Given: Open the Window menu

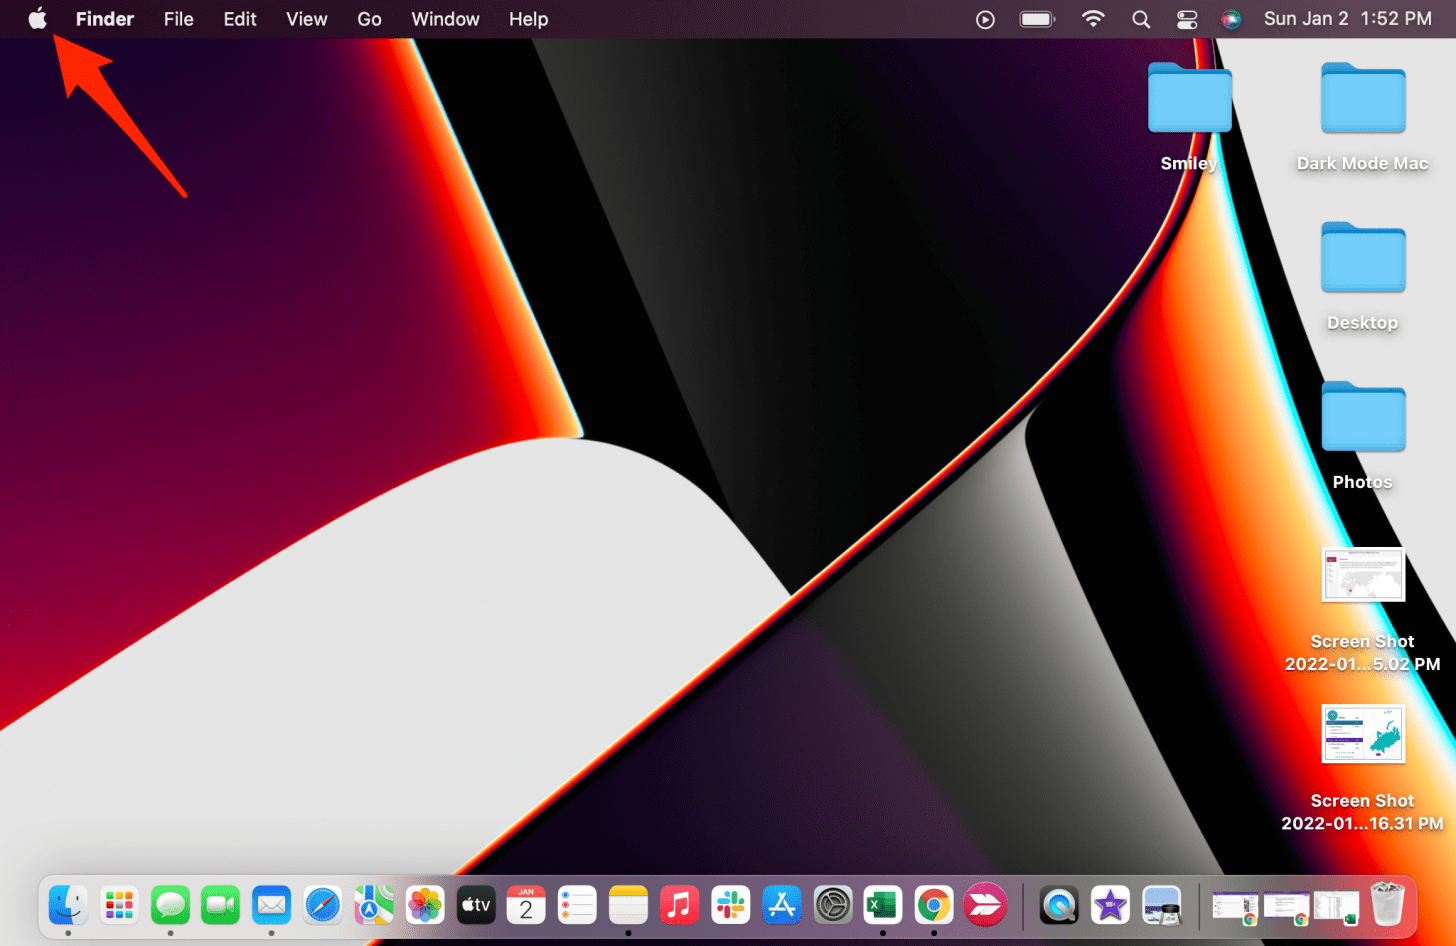Looking at the screenshot, I should point(446,19).
